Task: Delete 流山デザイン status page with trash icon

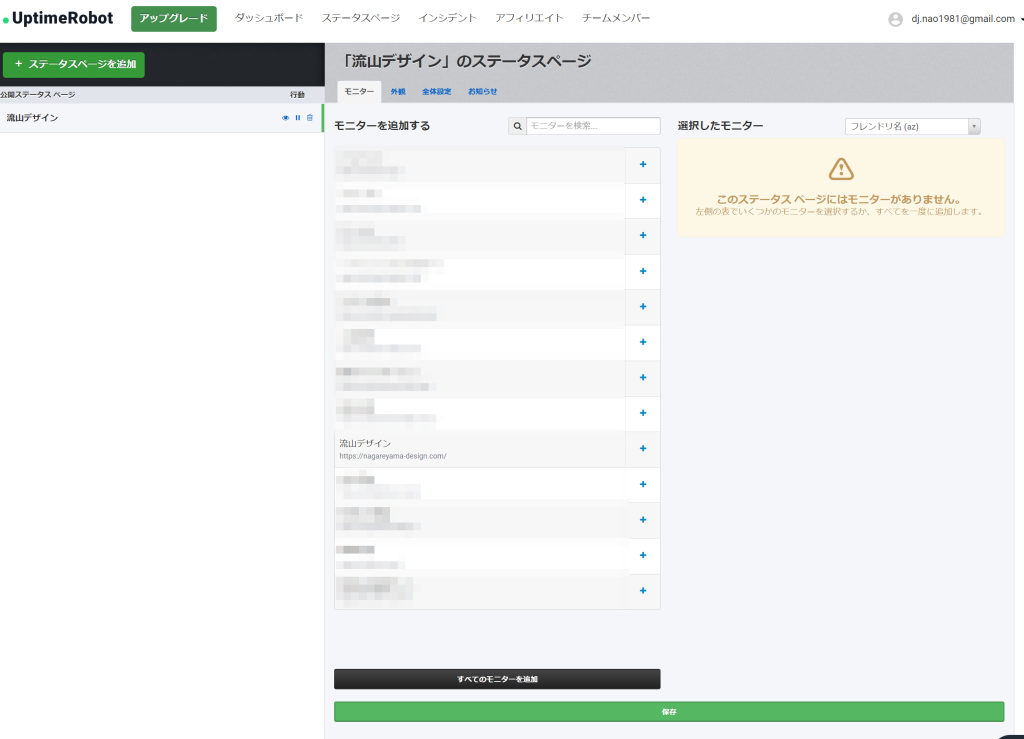Action: coord(309,118)
